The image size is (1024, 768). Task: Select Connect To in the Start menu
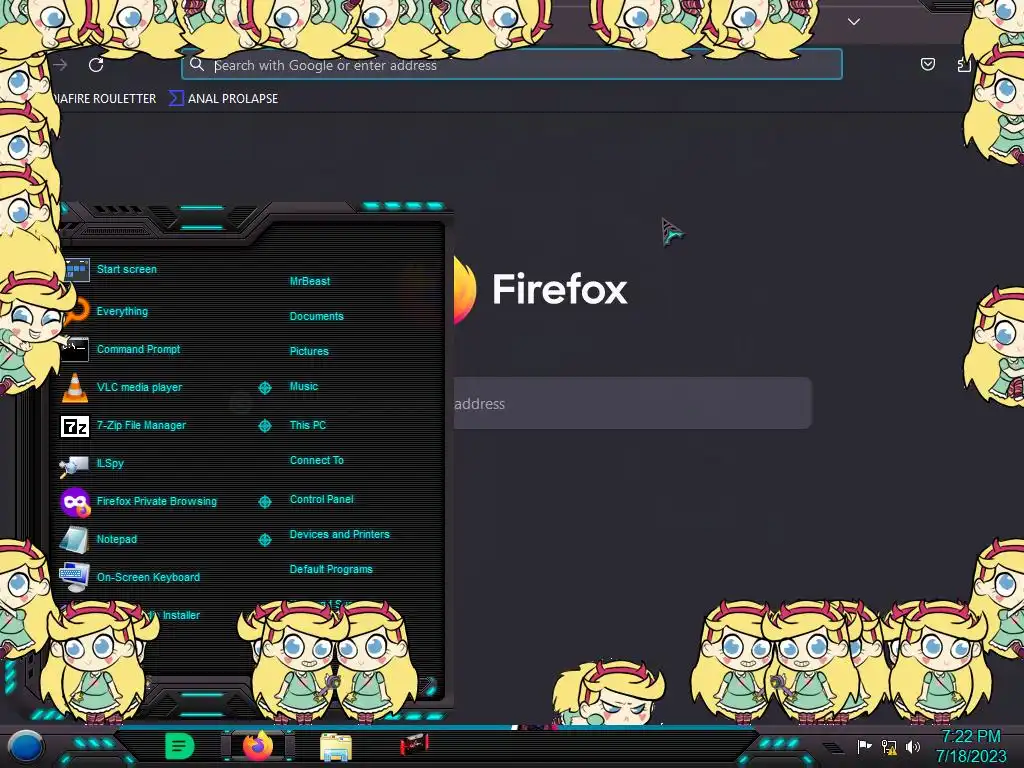click(x=316, y=460)
